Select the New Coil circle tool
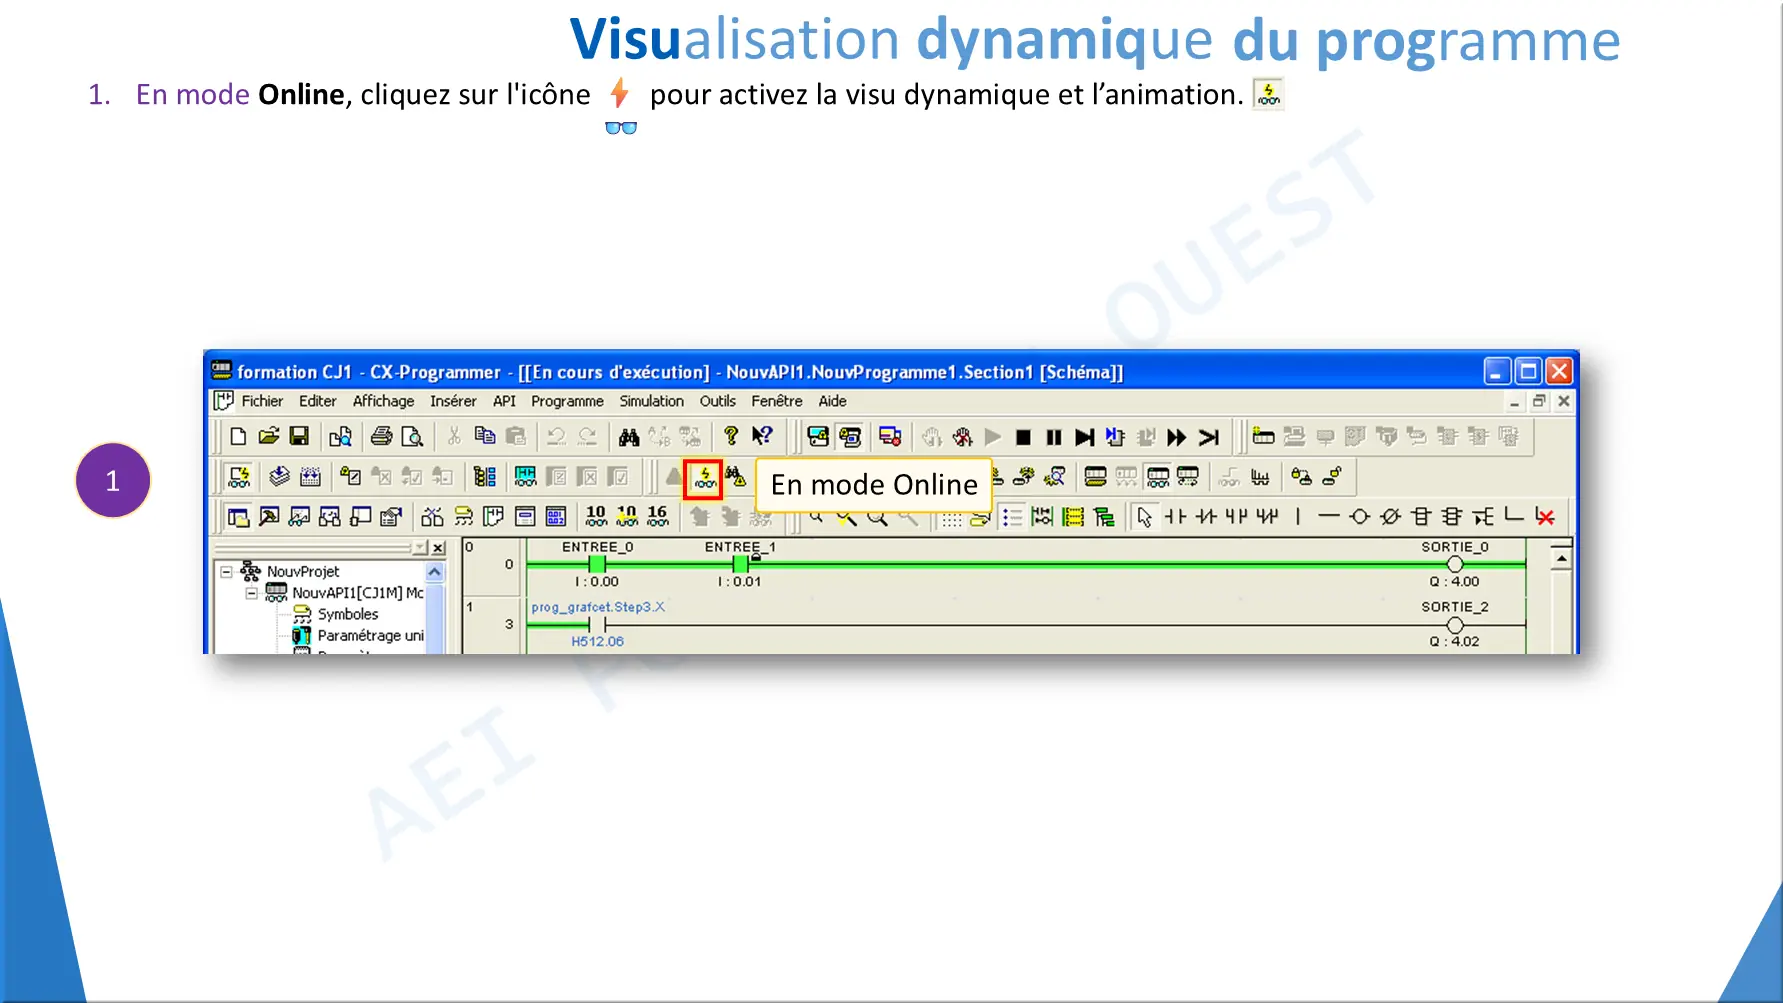This screenshot has height=1003, width=1783. [1359, 517]
